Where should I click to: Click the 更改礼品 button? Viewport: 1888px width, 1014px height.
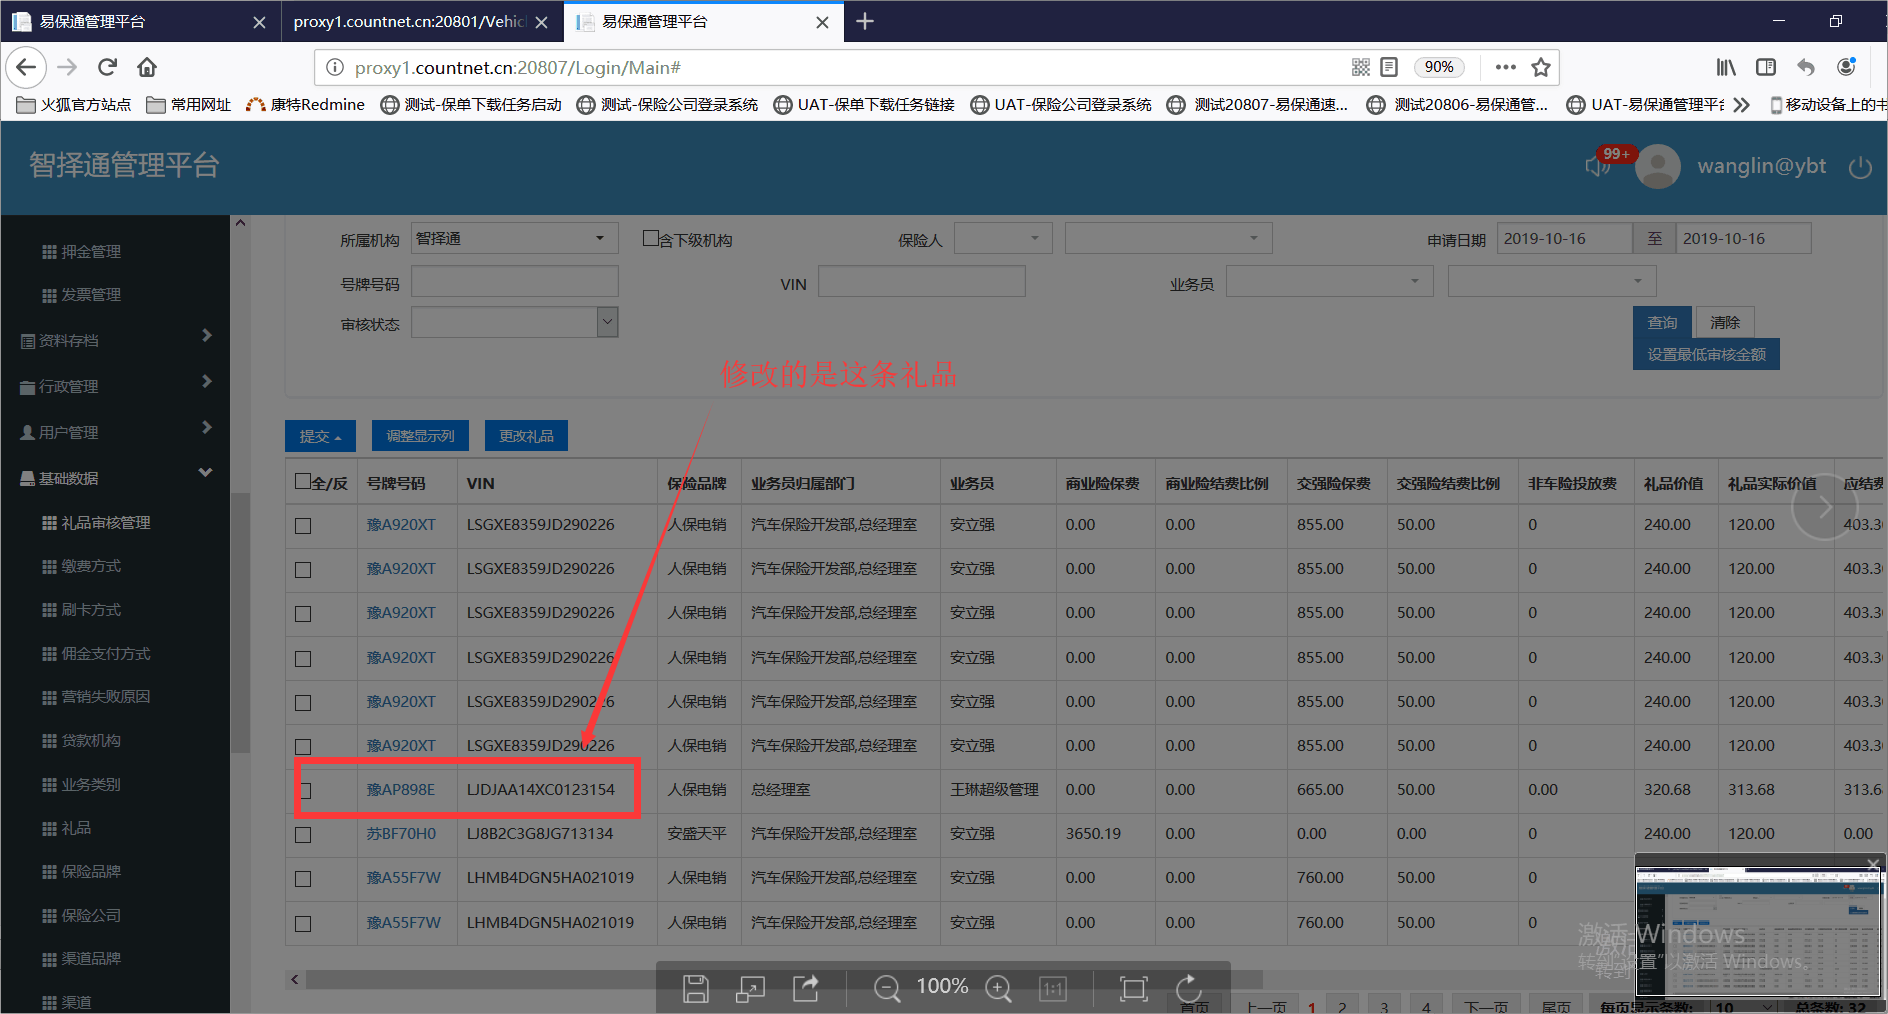click(x=526, y=436)
